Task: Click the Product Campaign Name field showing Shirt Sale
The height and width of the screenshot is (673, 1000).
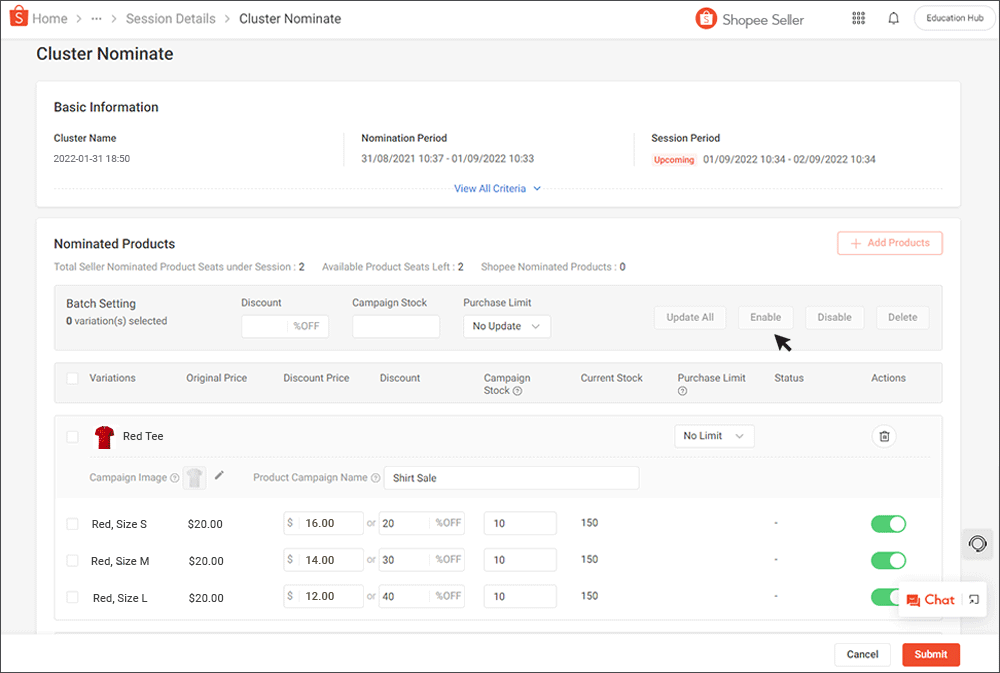Action: tap(511, 477)
